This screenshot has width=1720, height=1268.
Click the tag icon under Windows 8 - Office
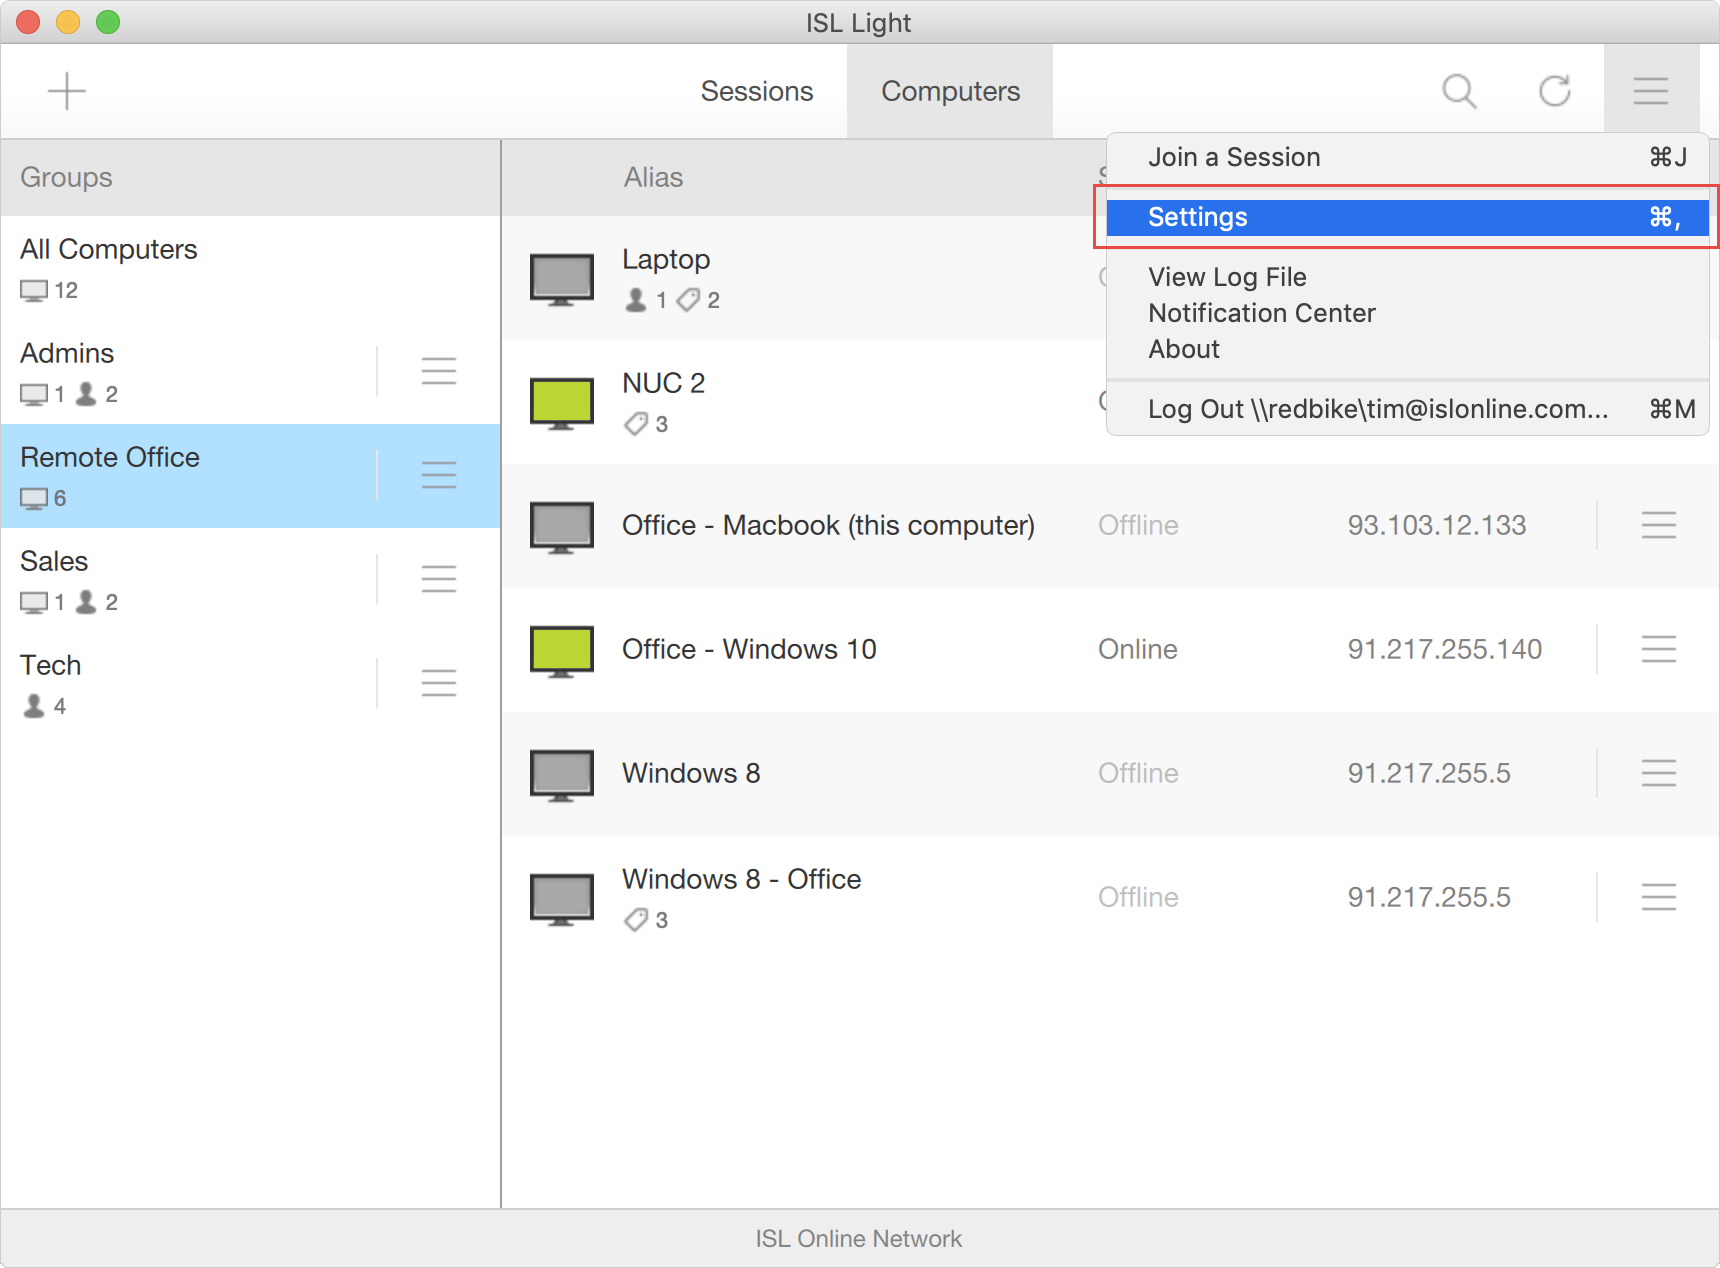coord(636,920)
